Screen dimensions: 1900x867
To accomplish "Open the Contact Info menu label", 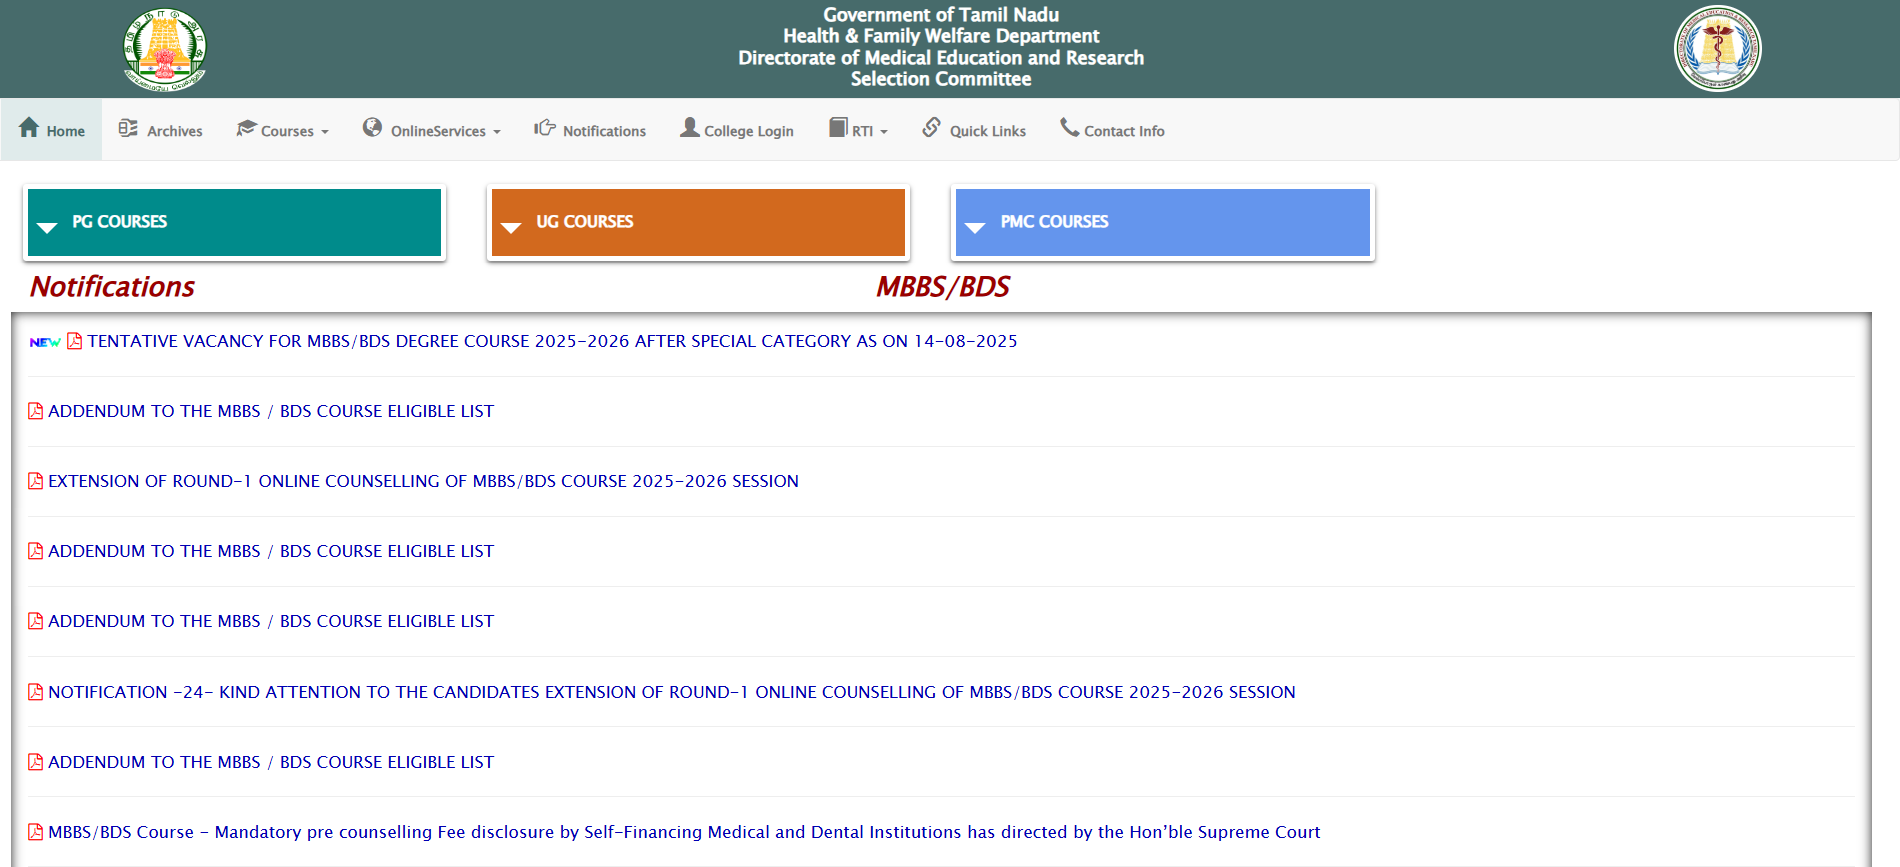I will 1124,131.
